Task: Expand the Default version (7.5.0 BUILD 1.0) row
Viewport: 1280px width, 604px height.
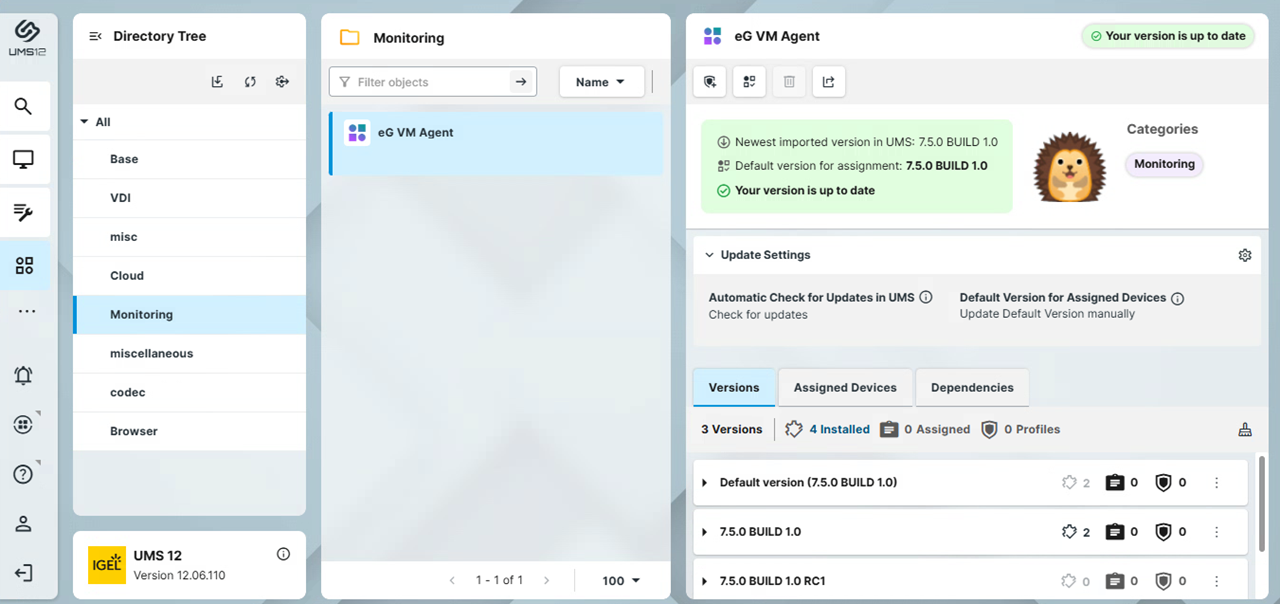Action: pyautogui.click(x=705, y=483)
